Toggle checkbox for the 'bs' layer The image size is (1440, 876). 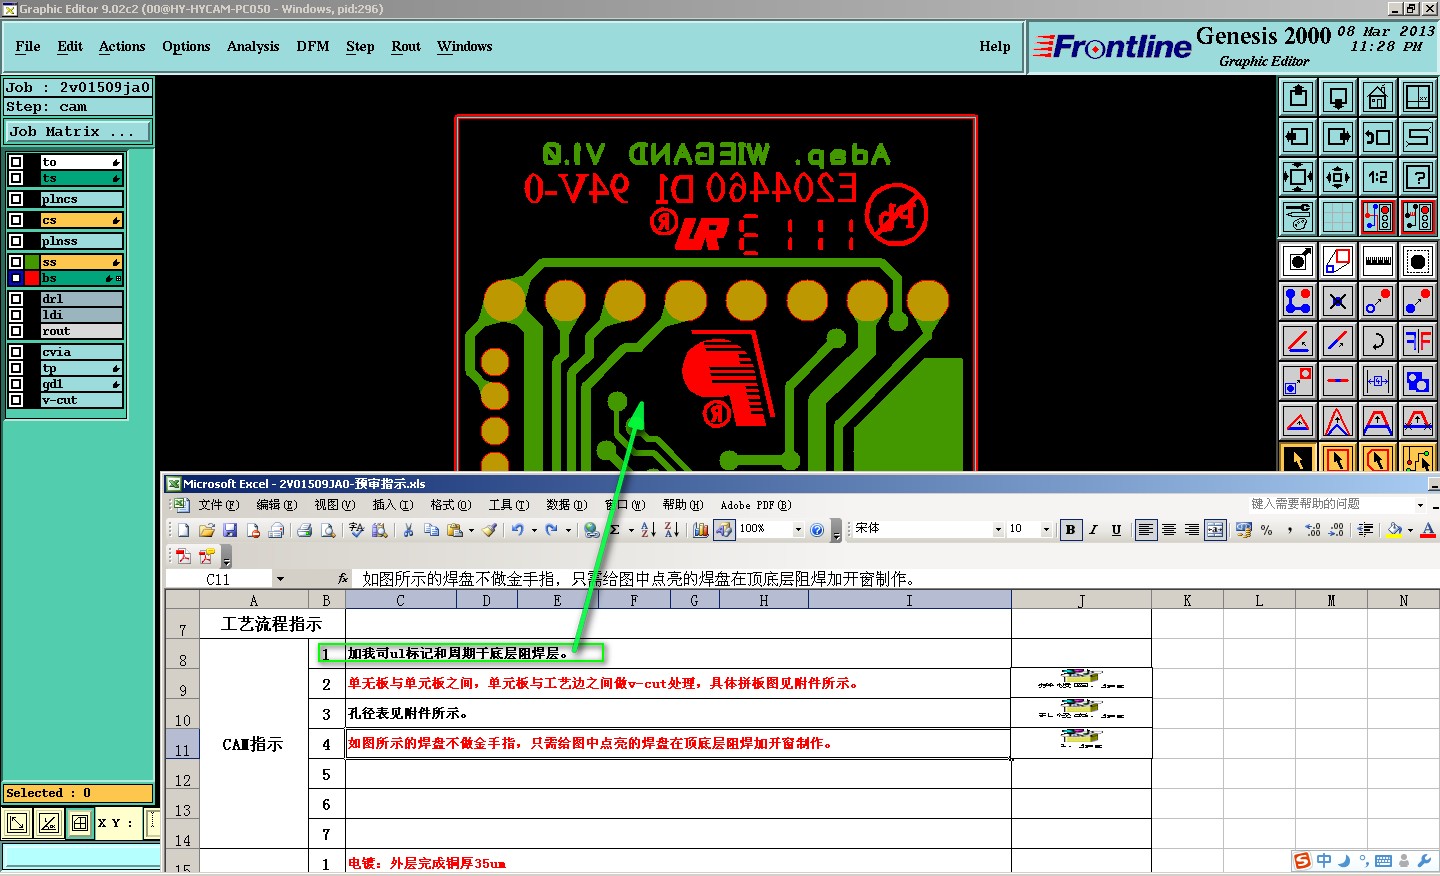click(16, 278)
